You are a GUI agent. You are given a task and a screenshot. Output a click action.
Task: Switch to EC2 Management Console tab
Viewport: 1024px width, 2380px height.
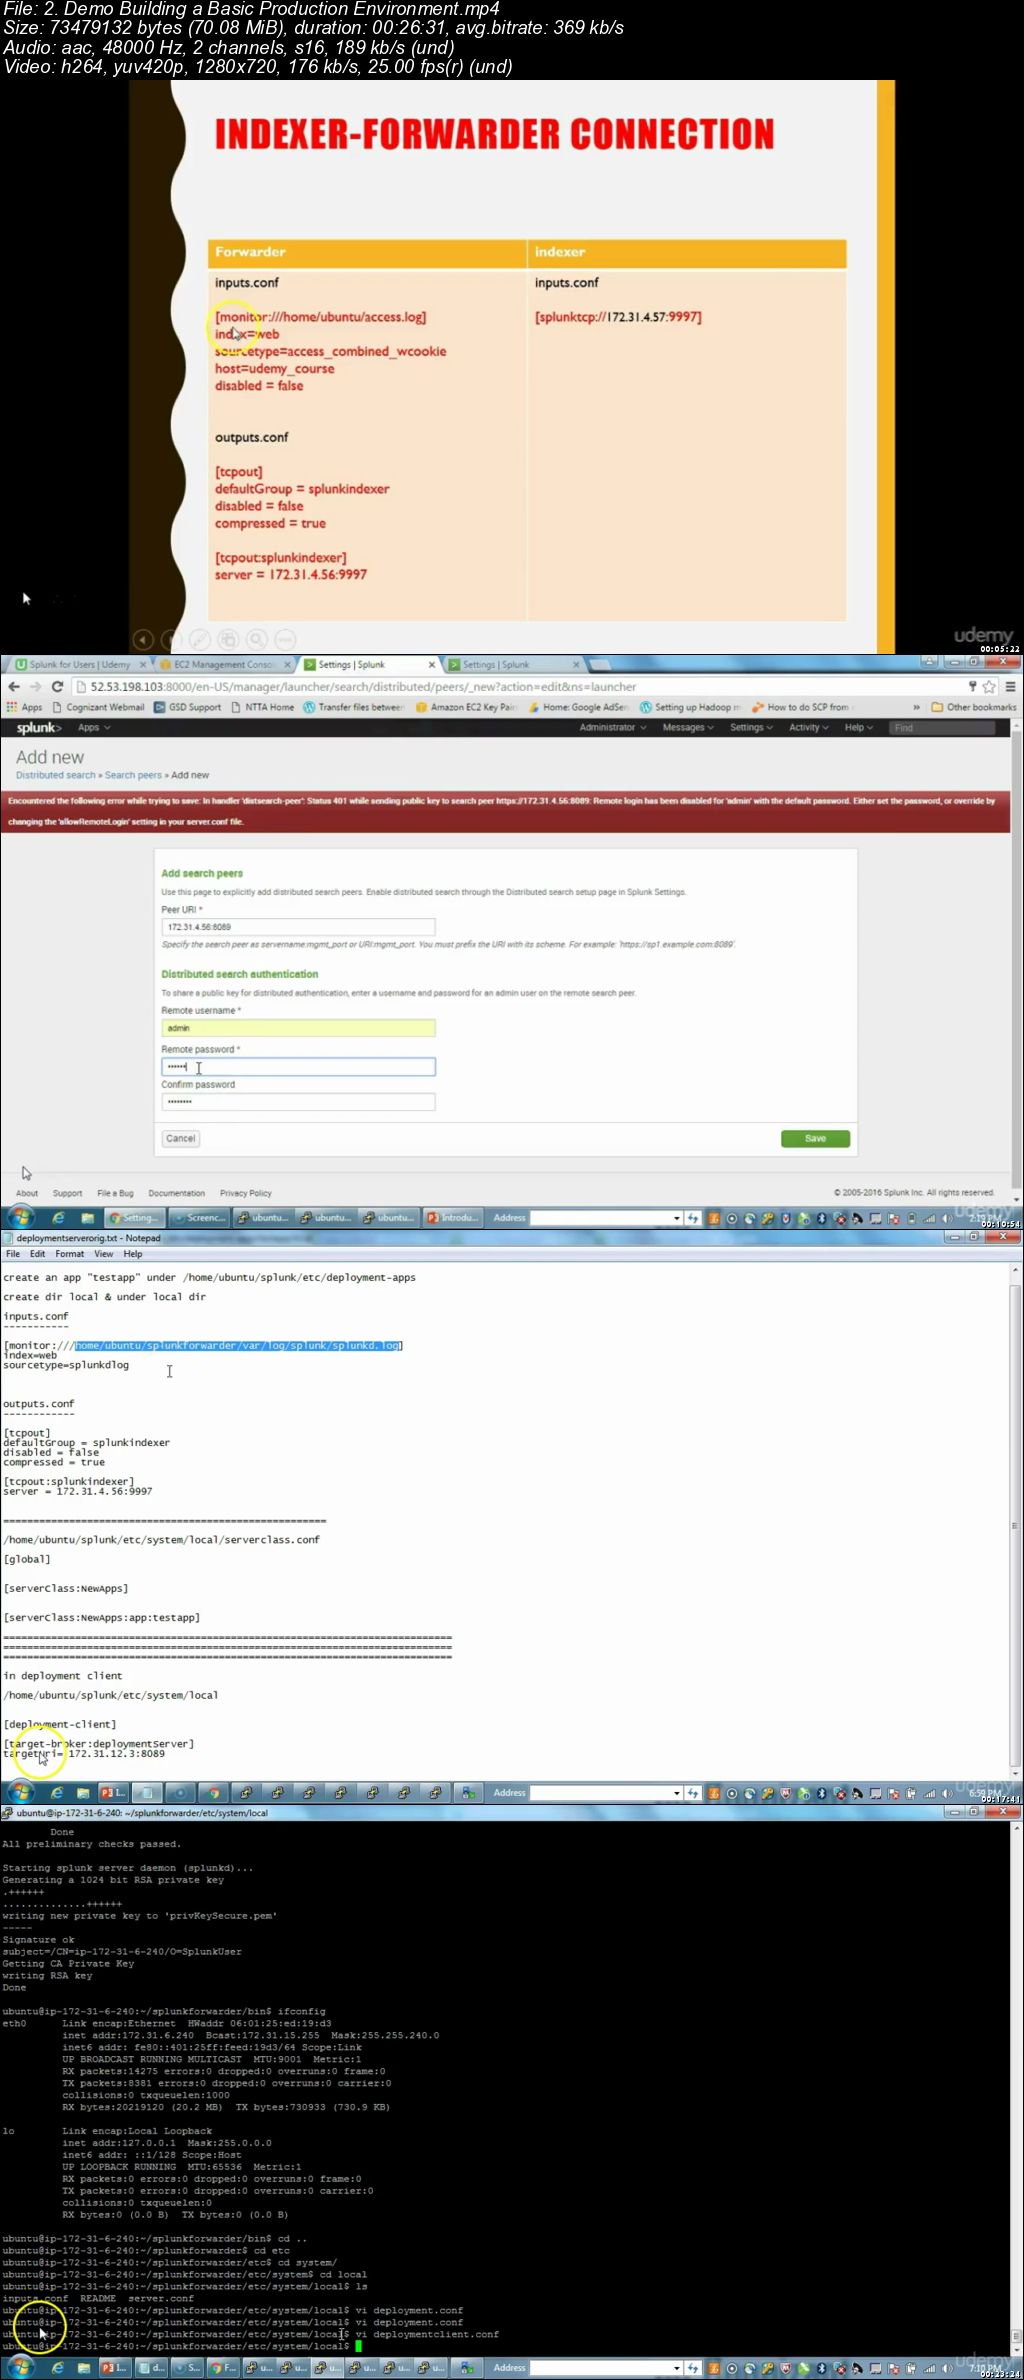[225, 664]
